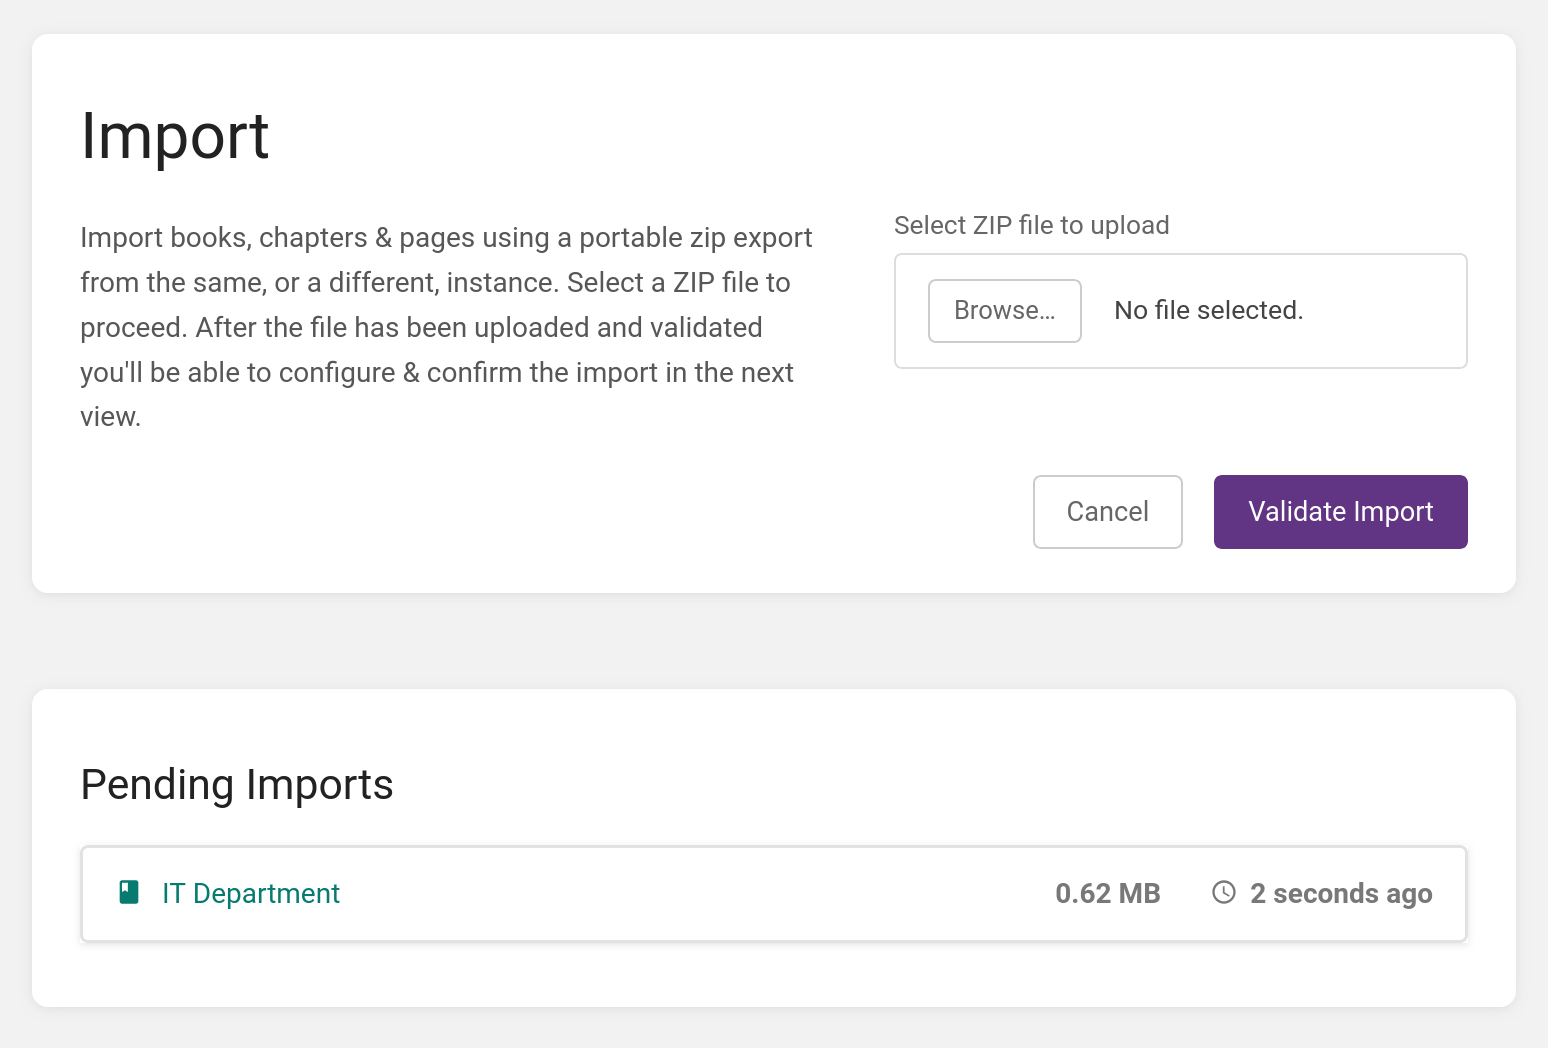Cancel the import

point(1107,512)
